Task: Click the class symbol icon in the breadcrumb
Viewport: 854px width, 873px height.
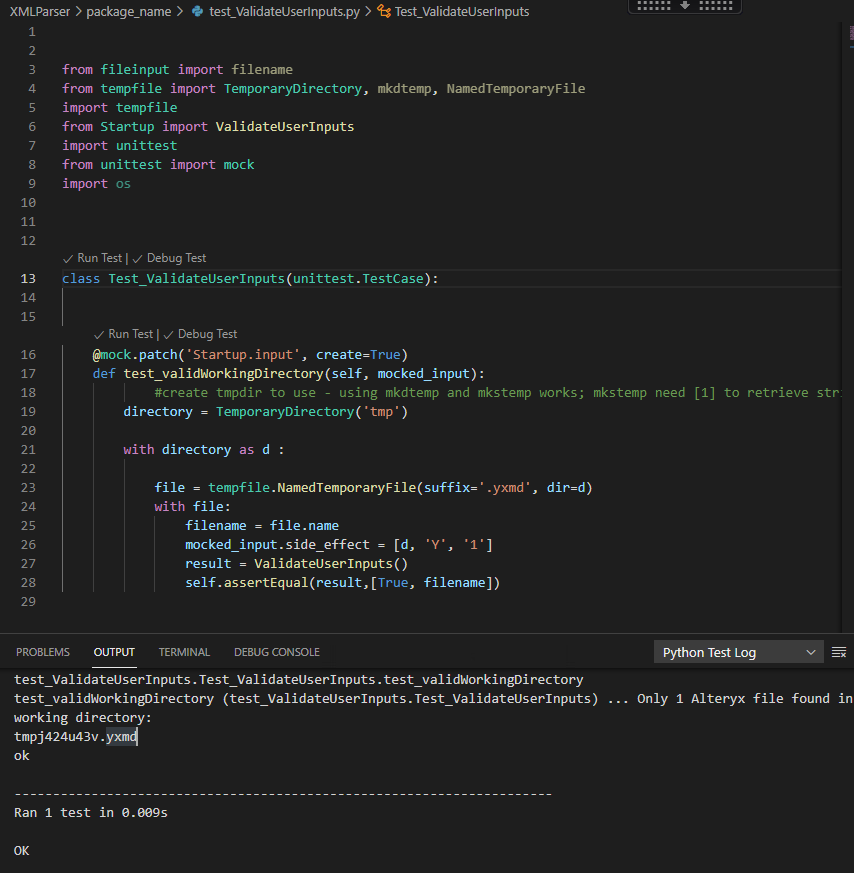Action: coord(384,11)
